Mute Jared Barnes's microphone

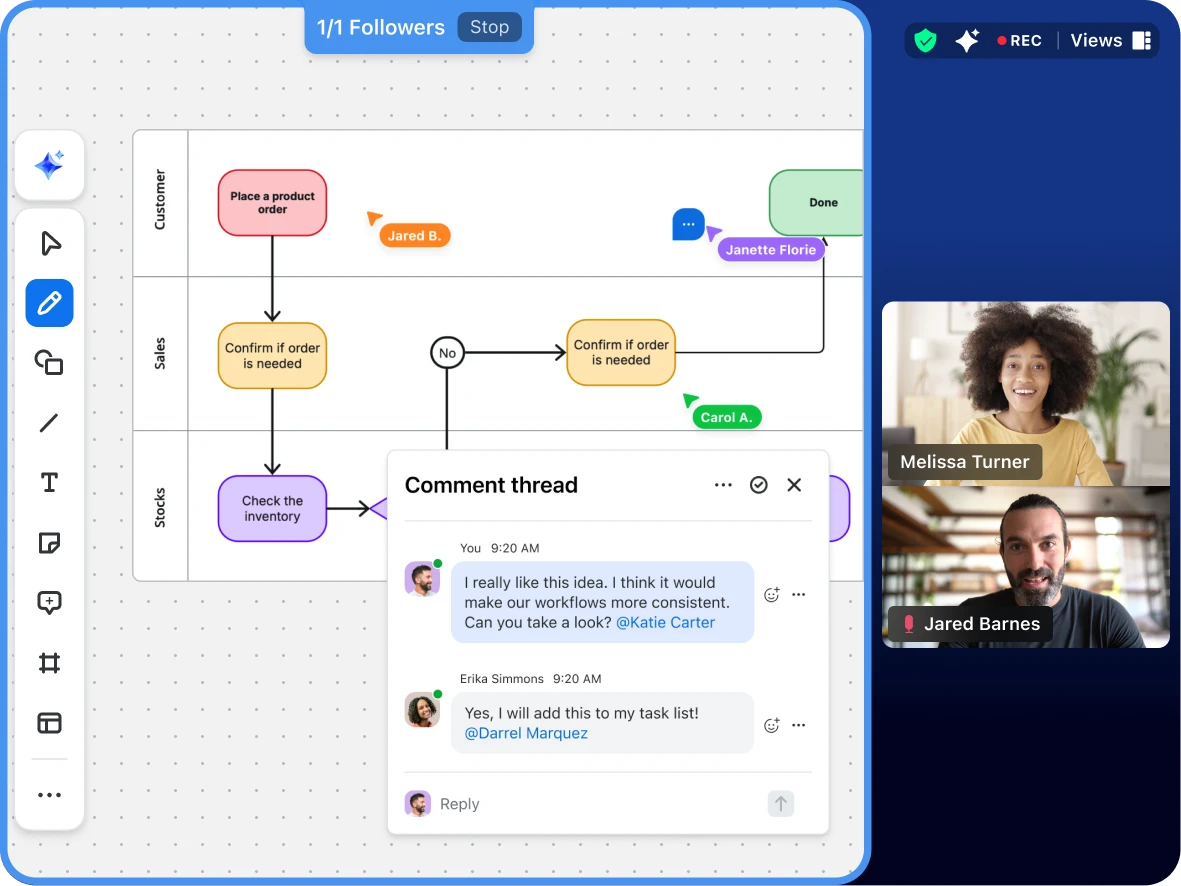[x=908, y=624]
